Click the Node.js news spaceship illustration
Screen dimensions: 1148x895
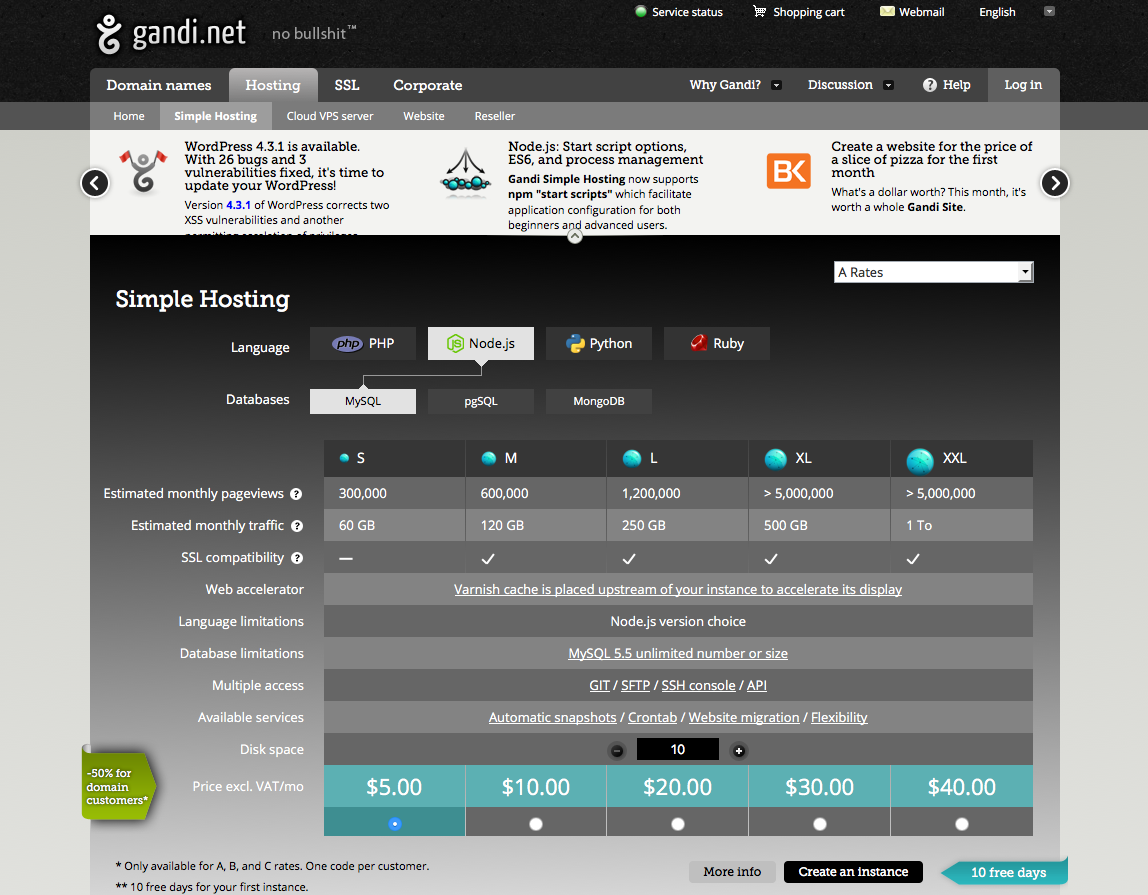pyautogui.click(x=466, y=173)
